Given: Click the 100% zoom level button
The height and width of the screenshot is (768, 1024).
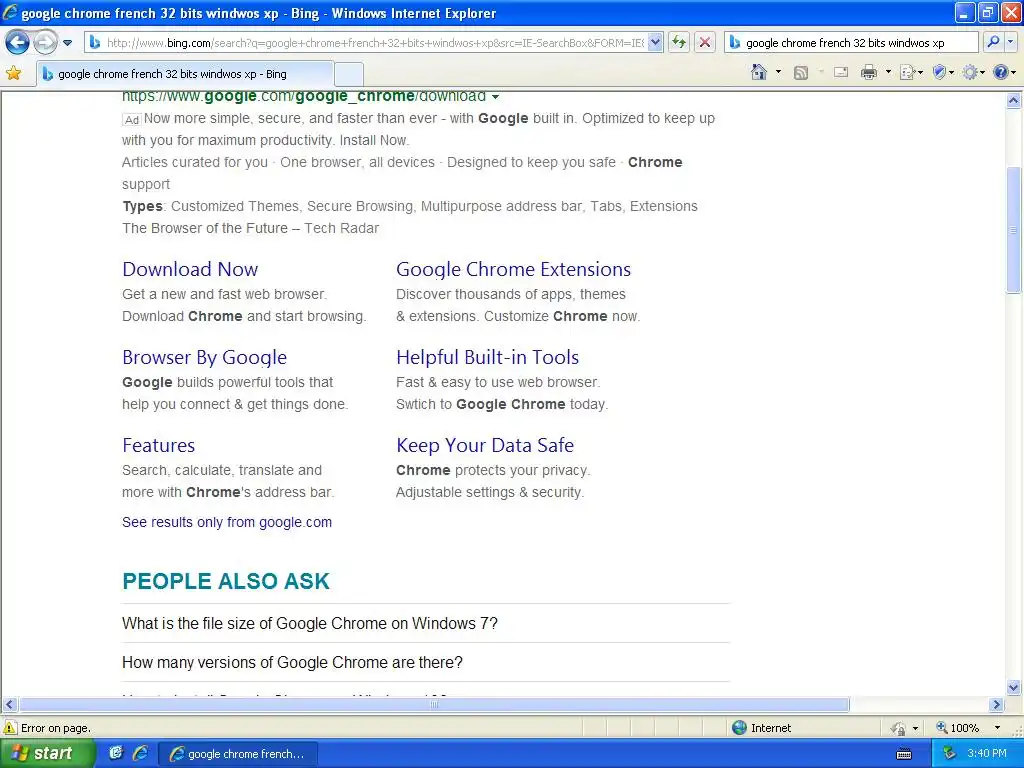Looking at the screenshot, I should tap(957, 728).
